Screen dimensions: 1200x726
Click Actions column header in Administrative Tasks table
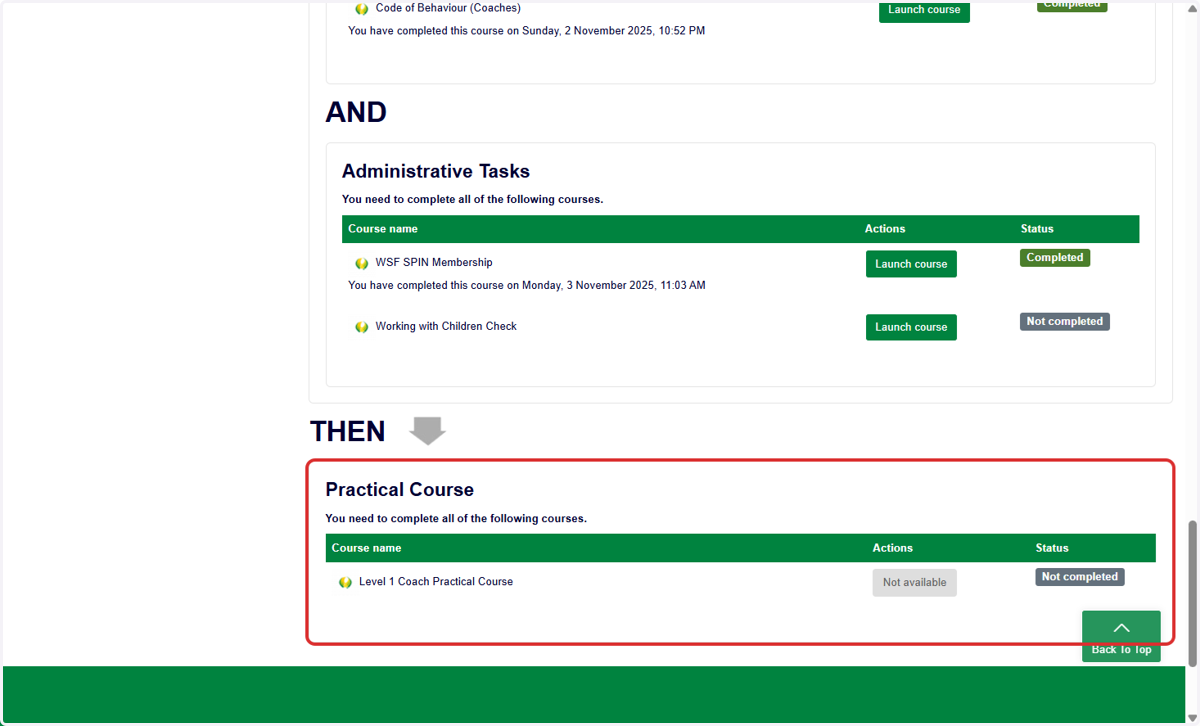(x=885, y=229)
